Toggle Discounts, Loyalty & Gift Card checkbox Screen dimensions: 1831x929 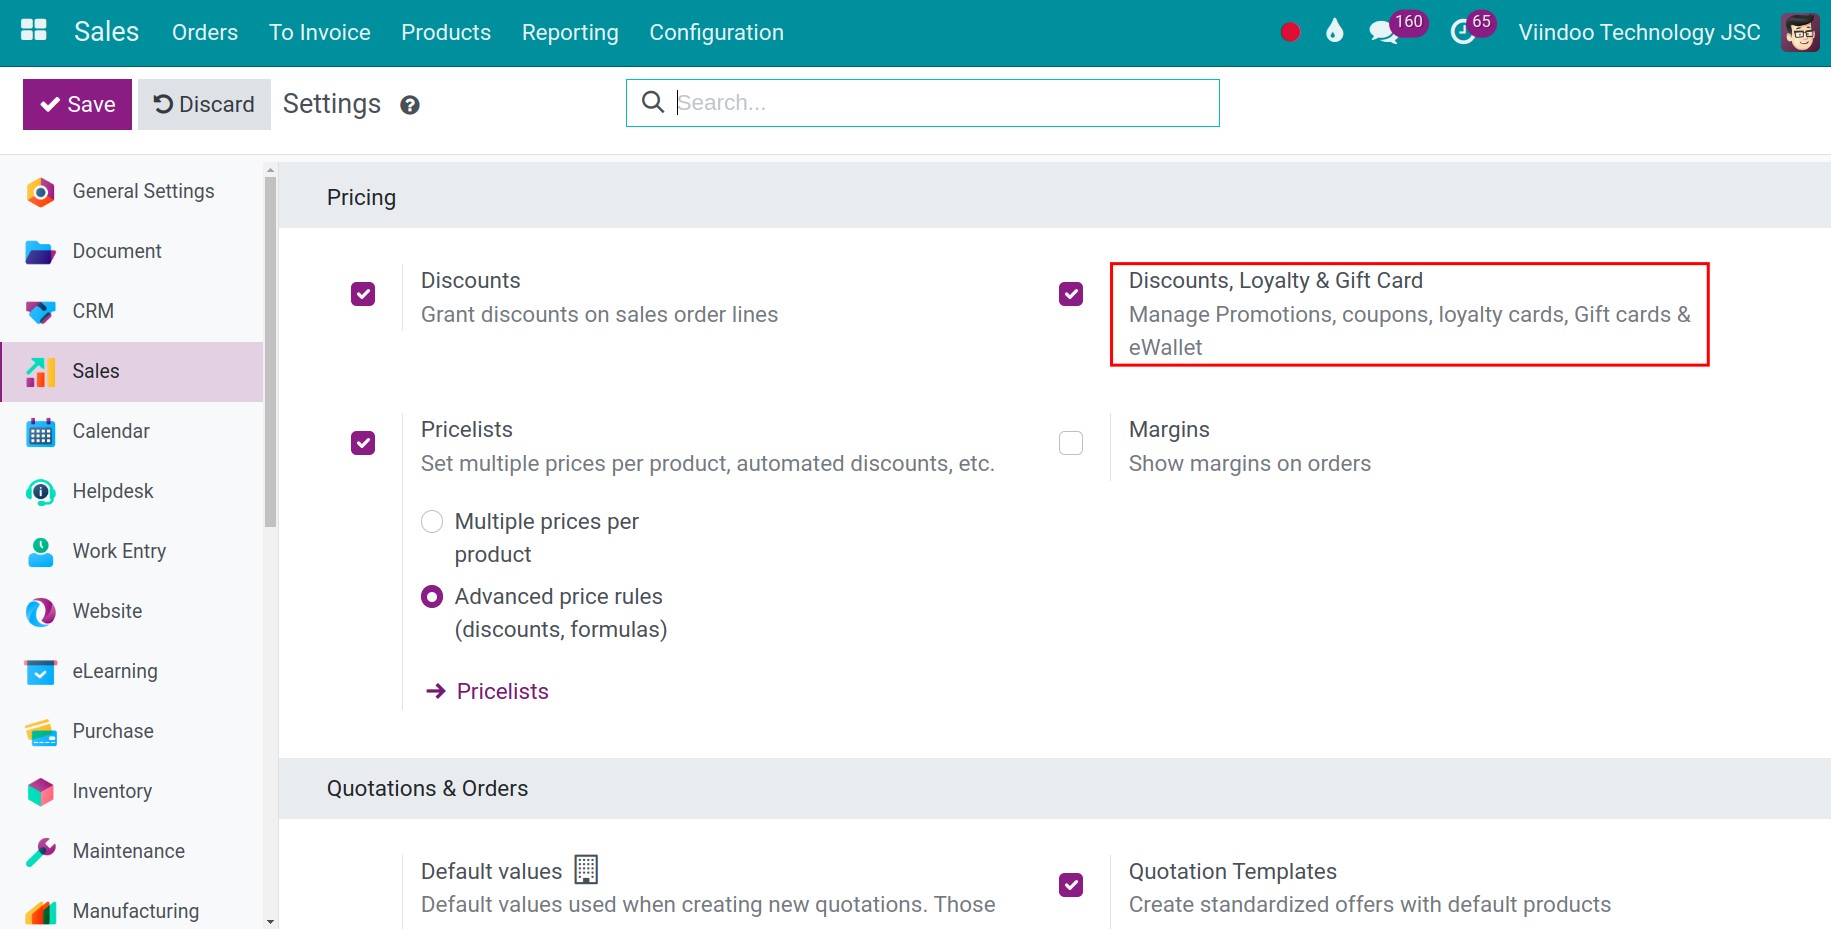tap(1071, 294)
